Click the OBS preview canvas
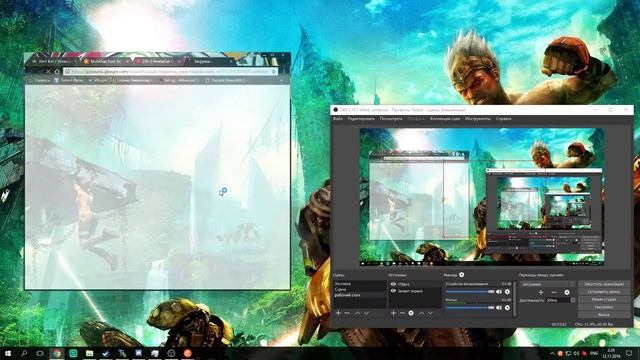 pos(482,197)
